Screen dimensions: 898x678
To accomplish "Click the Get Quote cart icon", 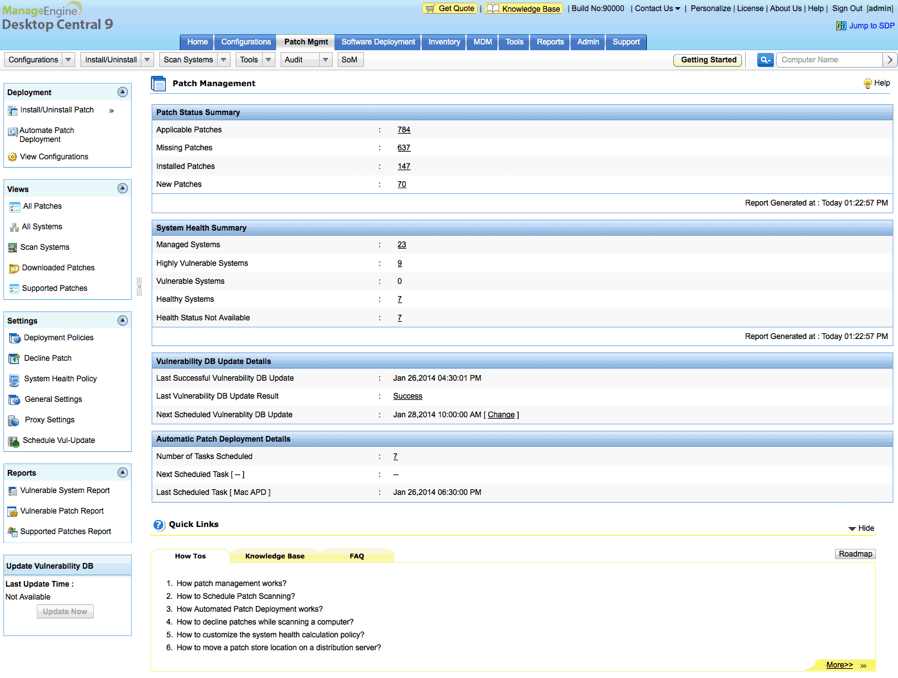I will (x=430, y=9).
